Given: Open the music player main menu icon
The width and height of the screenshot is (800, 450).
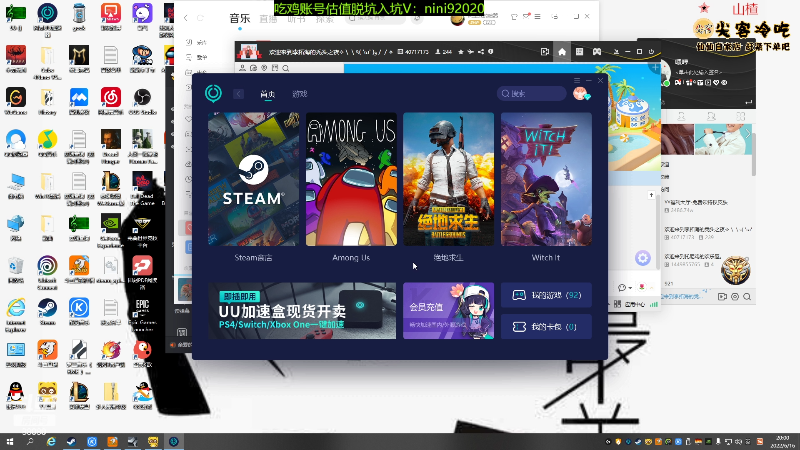Looking at the screenshot, I should tap(537, 17).
